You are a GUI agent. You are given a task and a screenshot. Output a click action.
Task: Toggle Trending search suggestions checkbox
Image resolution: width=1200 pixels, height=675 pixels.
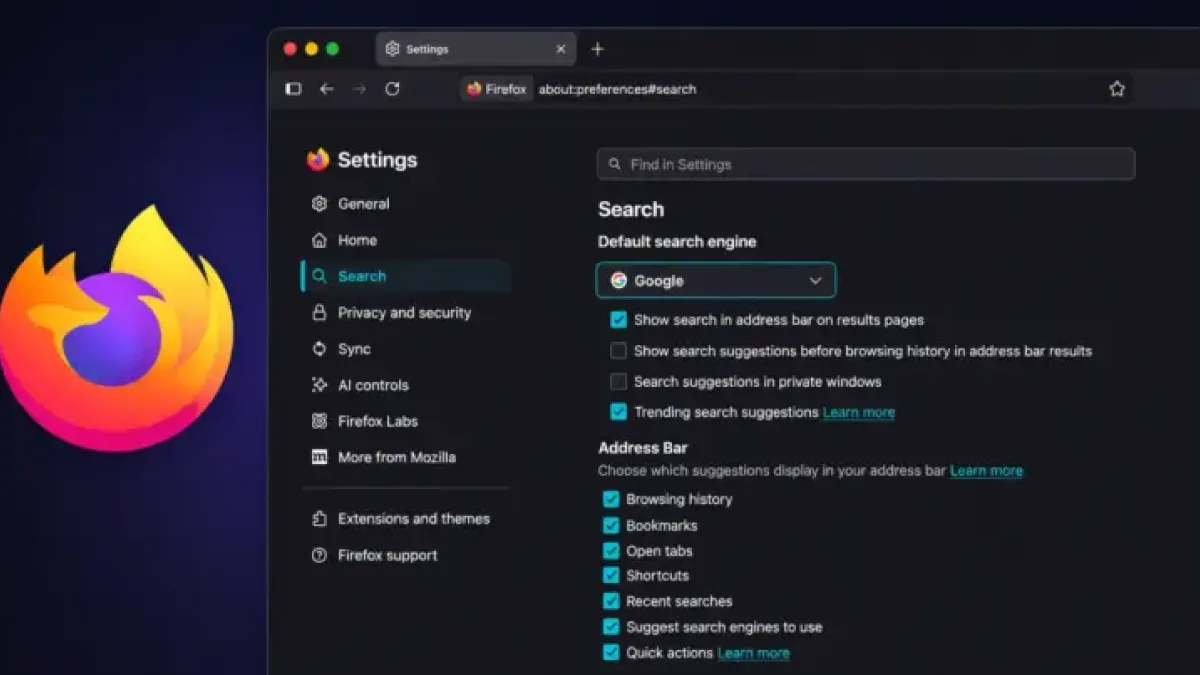click(618, 412)
